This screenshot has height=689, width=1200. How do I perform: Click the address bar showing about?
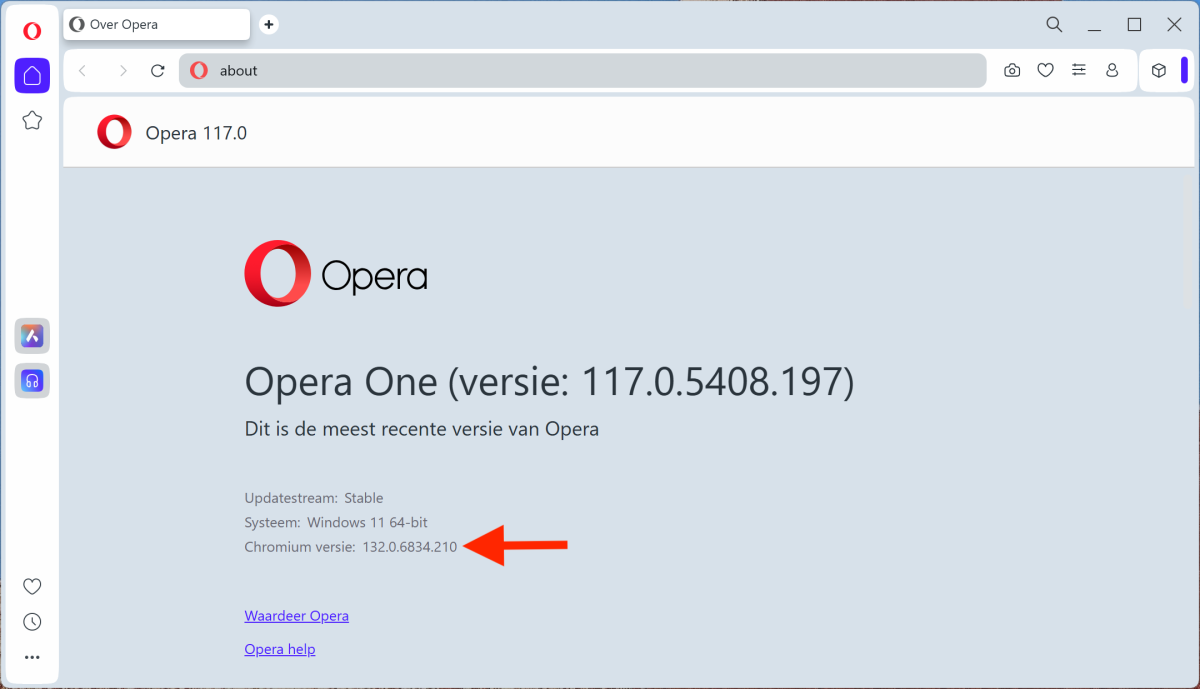point(580,70)
